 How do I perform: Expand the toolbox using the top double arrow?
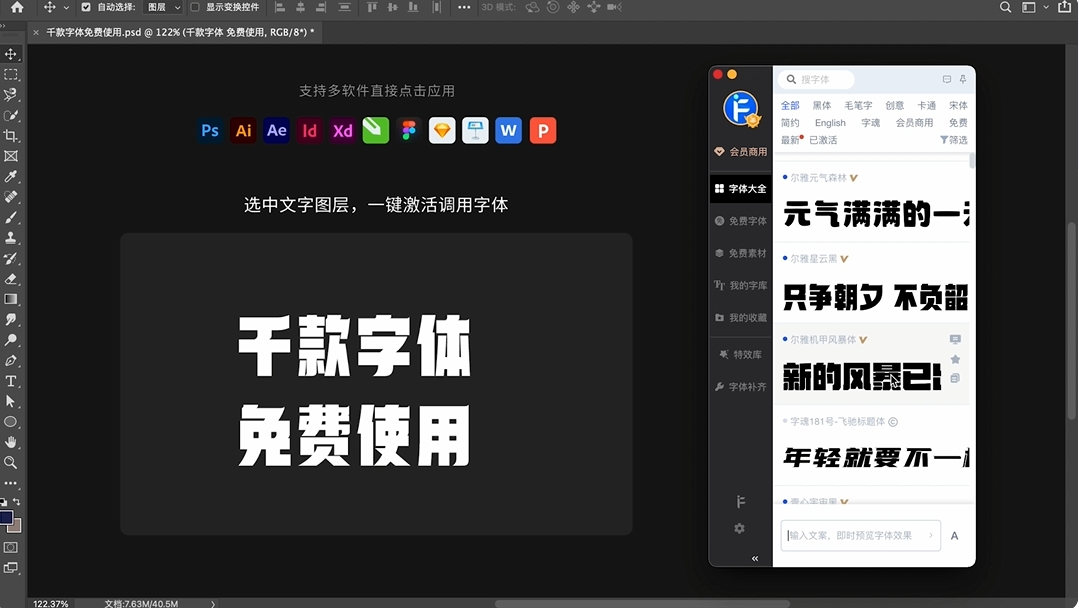[3, 26]
